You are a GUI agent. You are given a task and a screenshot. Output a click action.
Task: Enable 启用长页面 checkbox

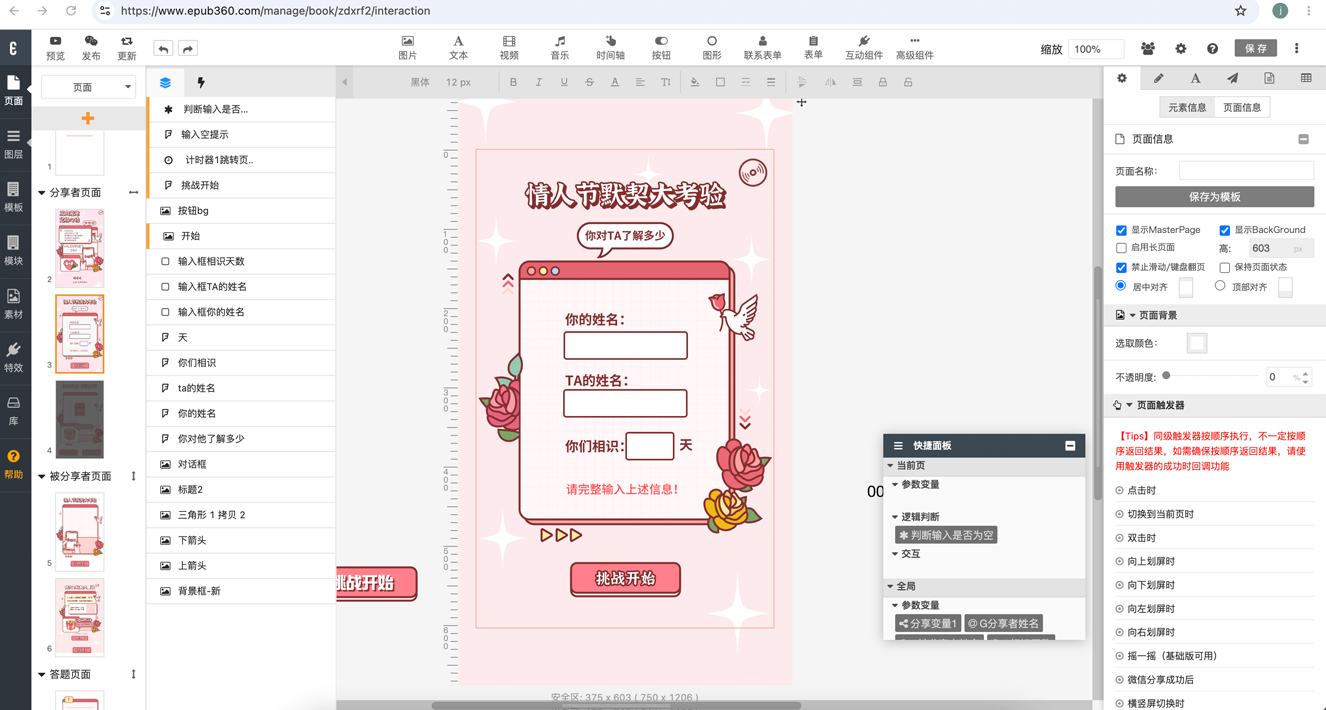point(1121,248)
